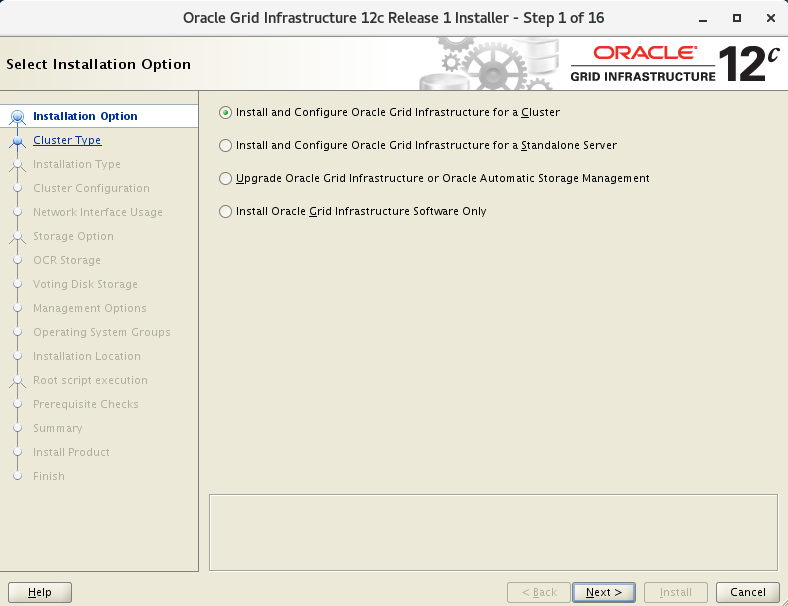This screenshot has height=606, width=788.
Task: Cancel the installer
Action: (748, 592)
